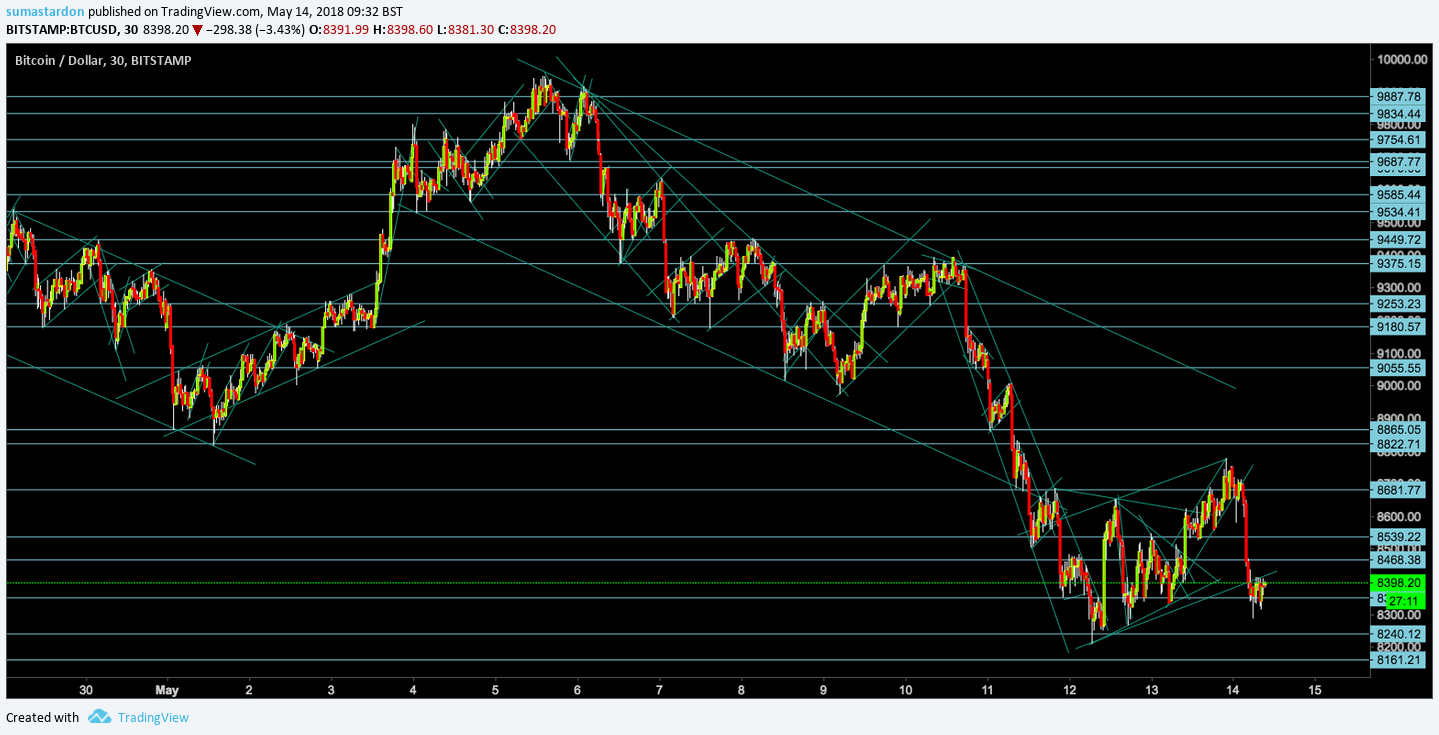The image size is (1439, 735).
Task: Click the Created with footer text
Action: 42,717
